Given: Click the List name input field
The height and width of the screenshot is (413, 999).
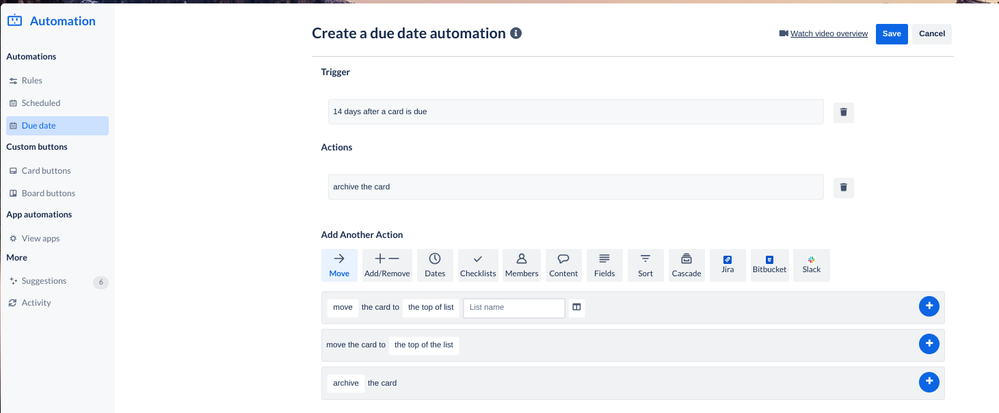Looking at the screenshot, I should point(514,307).
